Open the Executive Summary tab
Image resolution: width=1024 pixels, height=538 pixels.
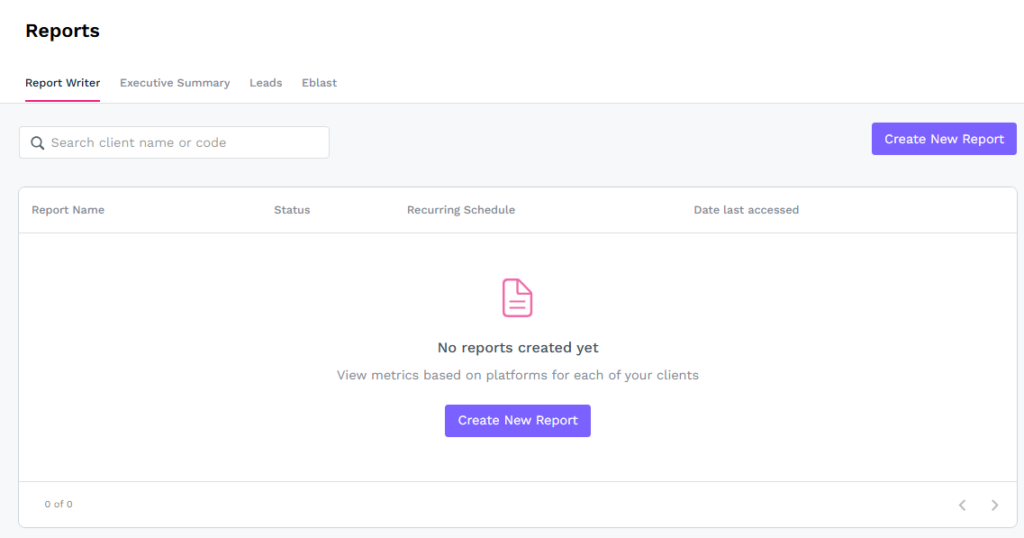[175, 83]
